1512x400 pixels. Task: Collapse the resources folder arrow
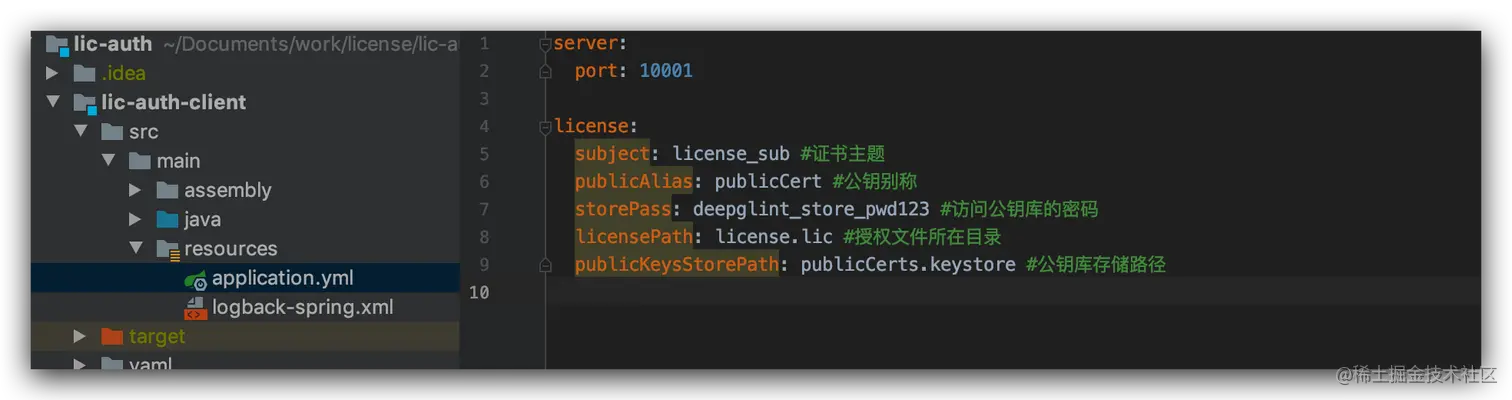[x=136, y=248]
